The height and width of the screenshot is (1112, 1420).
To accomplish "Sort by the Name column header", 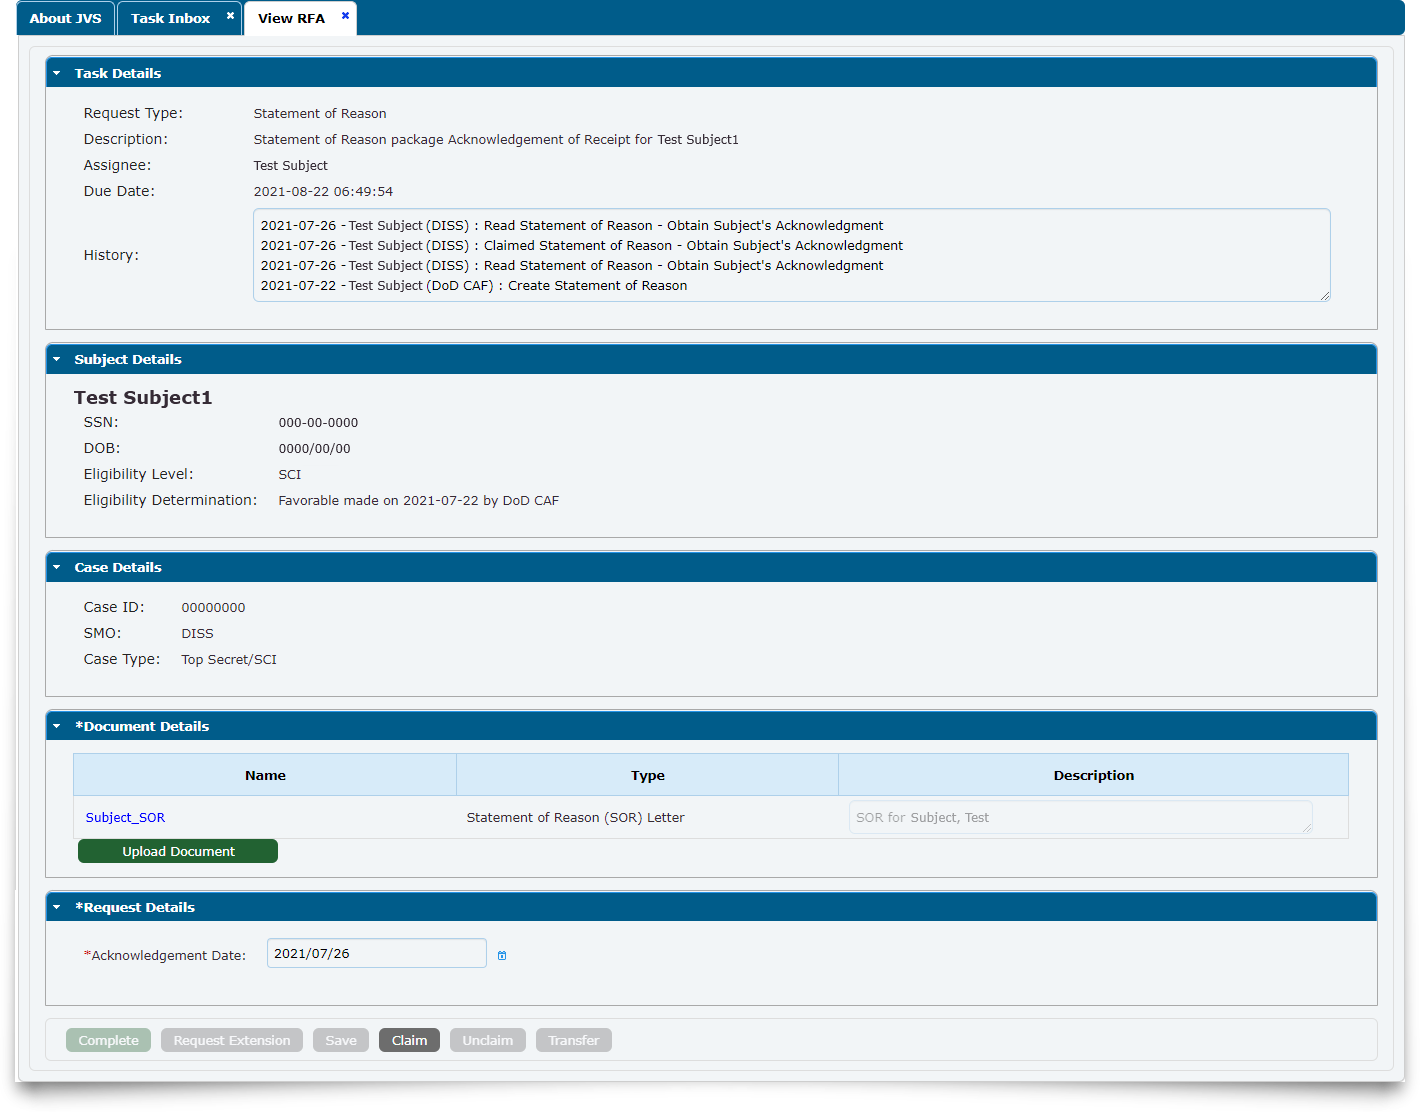I will [265, 775].
